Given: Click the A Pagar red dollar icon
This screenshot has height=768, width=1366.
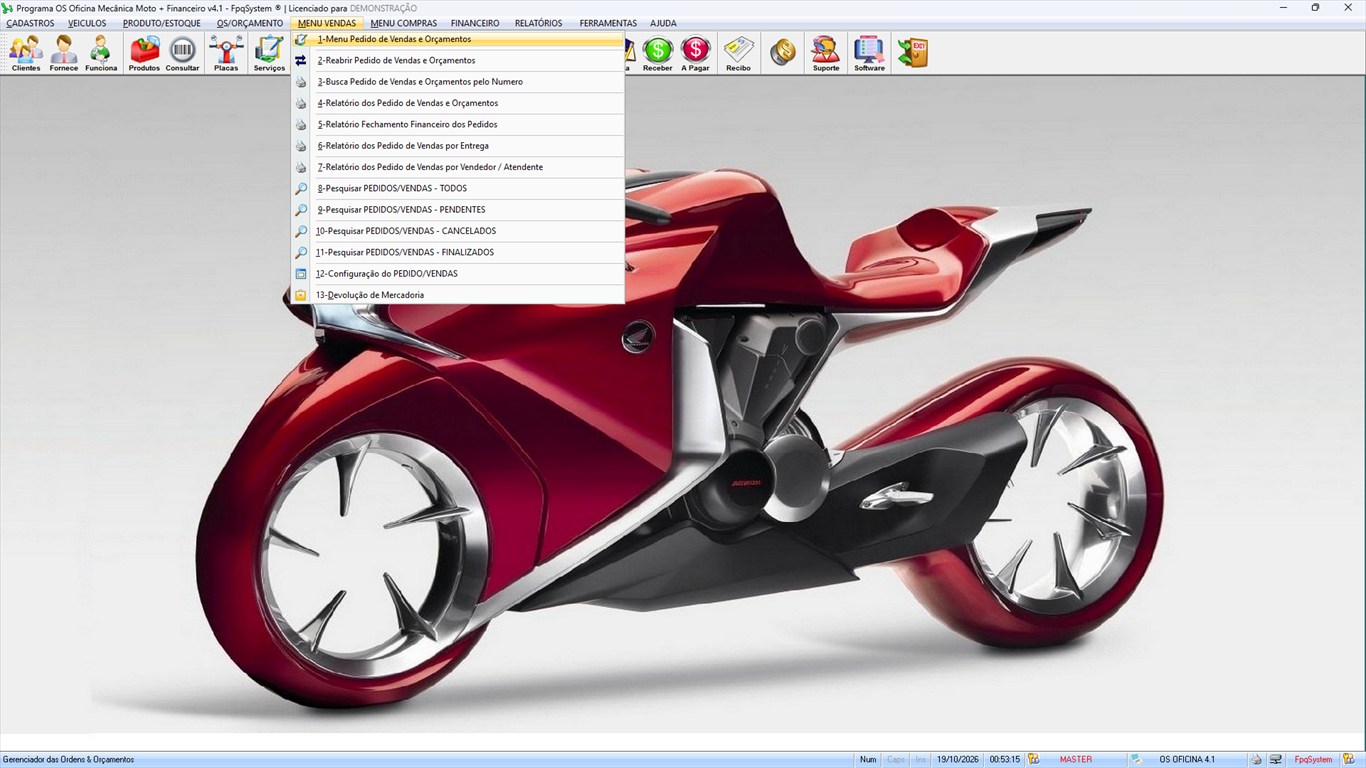Looking at the screenshot, I should (x=695, y=53).
